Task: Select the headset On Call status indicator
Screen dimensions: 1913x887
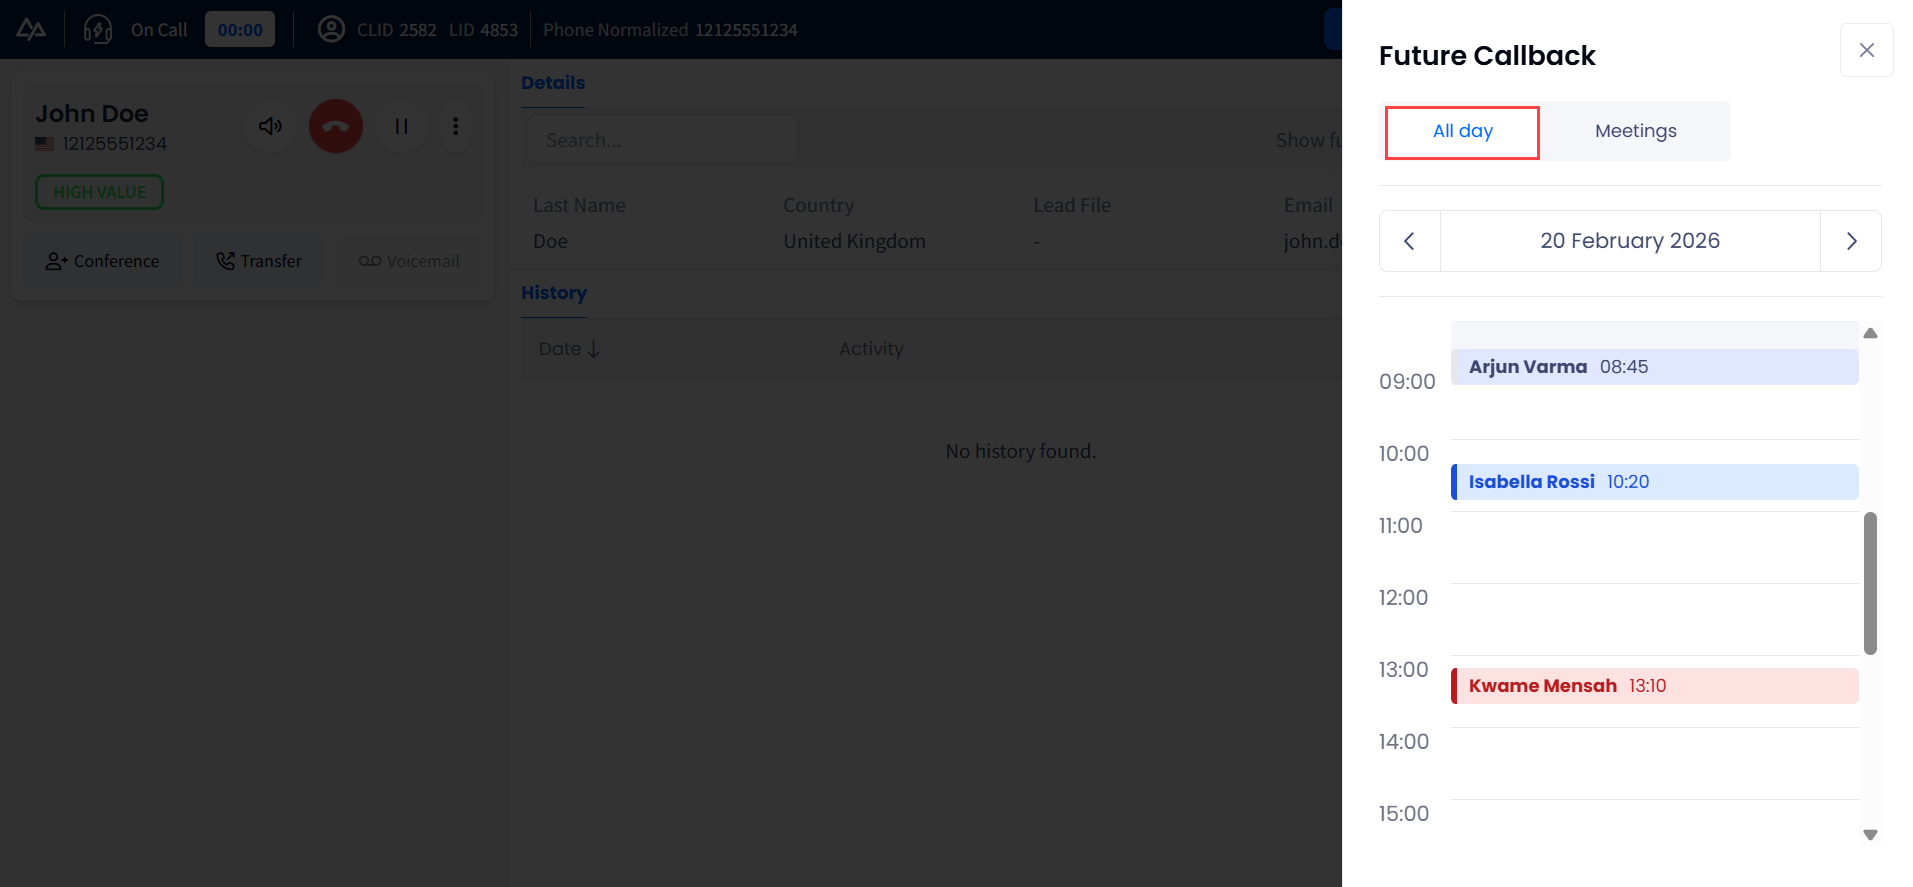Action: pyautogui.click(x=97, y=29)
